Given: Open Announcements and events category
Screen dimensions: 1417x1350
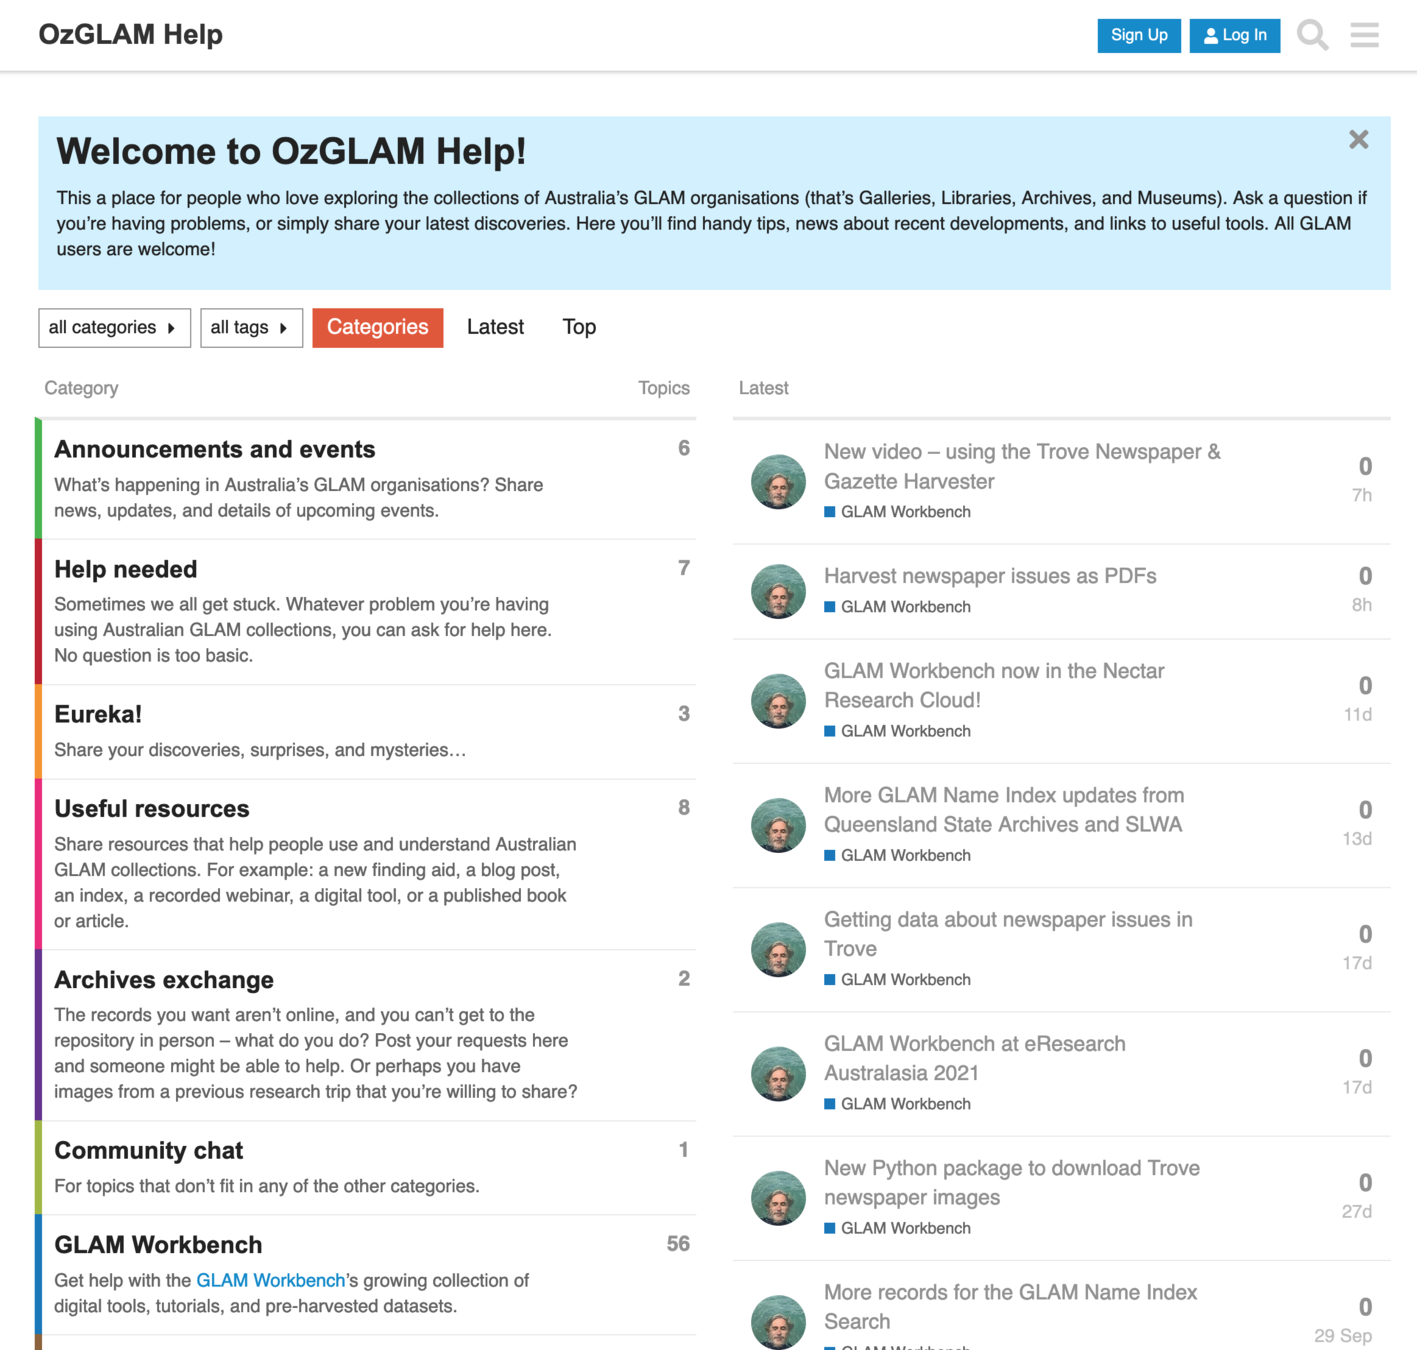Looking at the screenshot, I should pos(215,449).
